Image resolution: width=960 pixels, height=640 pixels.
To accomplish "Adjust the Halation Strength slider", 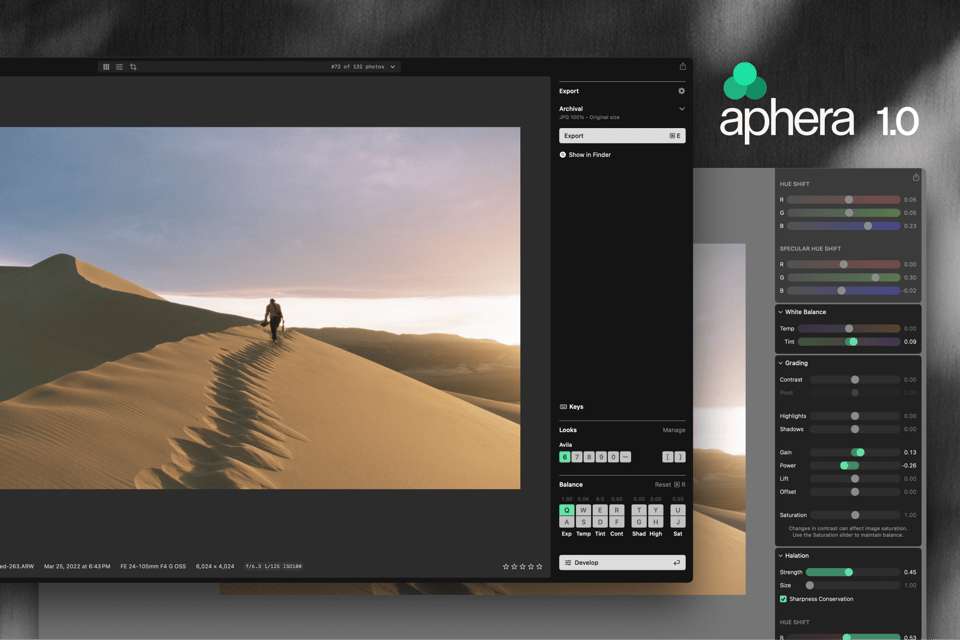I will tap(853, 572).
